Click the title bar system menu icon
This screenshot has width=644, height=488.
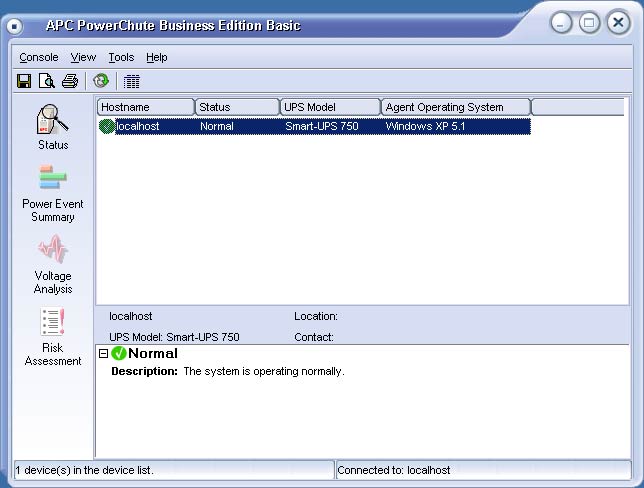tap(14, 26)
